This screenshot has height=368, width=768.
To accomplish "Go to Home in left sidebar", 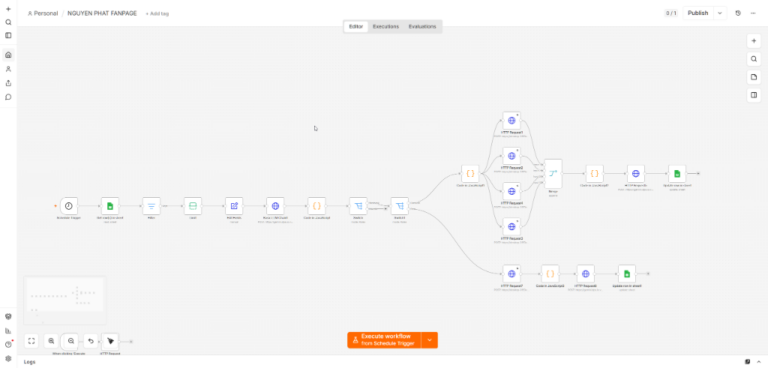I will 8,55.
